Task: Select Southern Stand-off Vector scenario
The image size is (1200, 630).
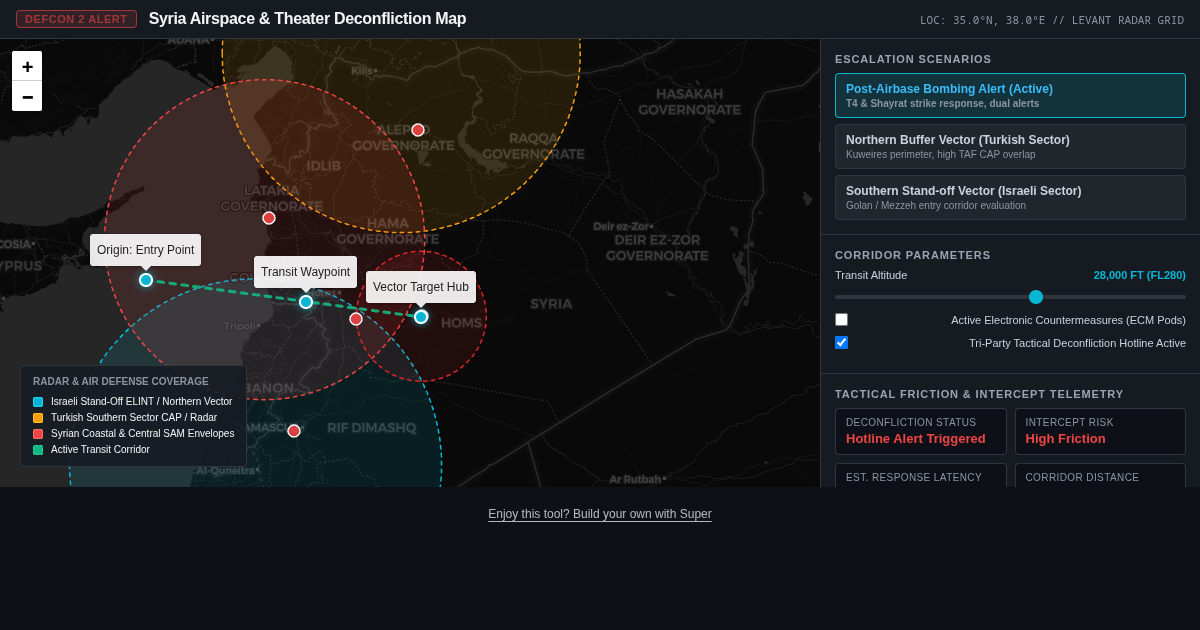Action: pos(1010,198)
